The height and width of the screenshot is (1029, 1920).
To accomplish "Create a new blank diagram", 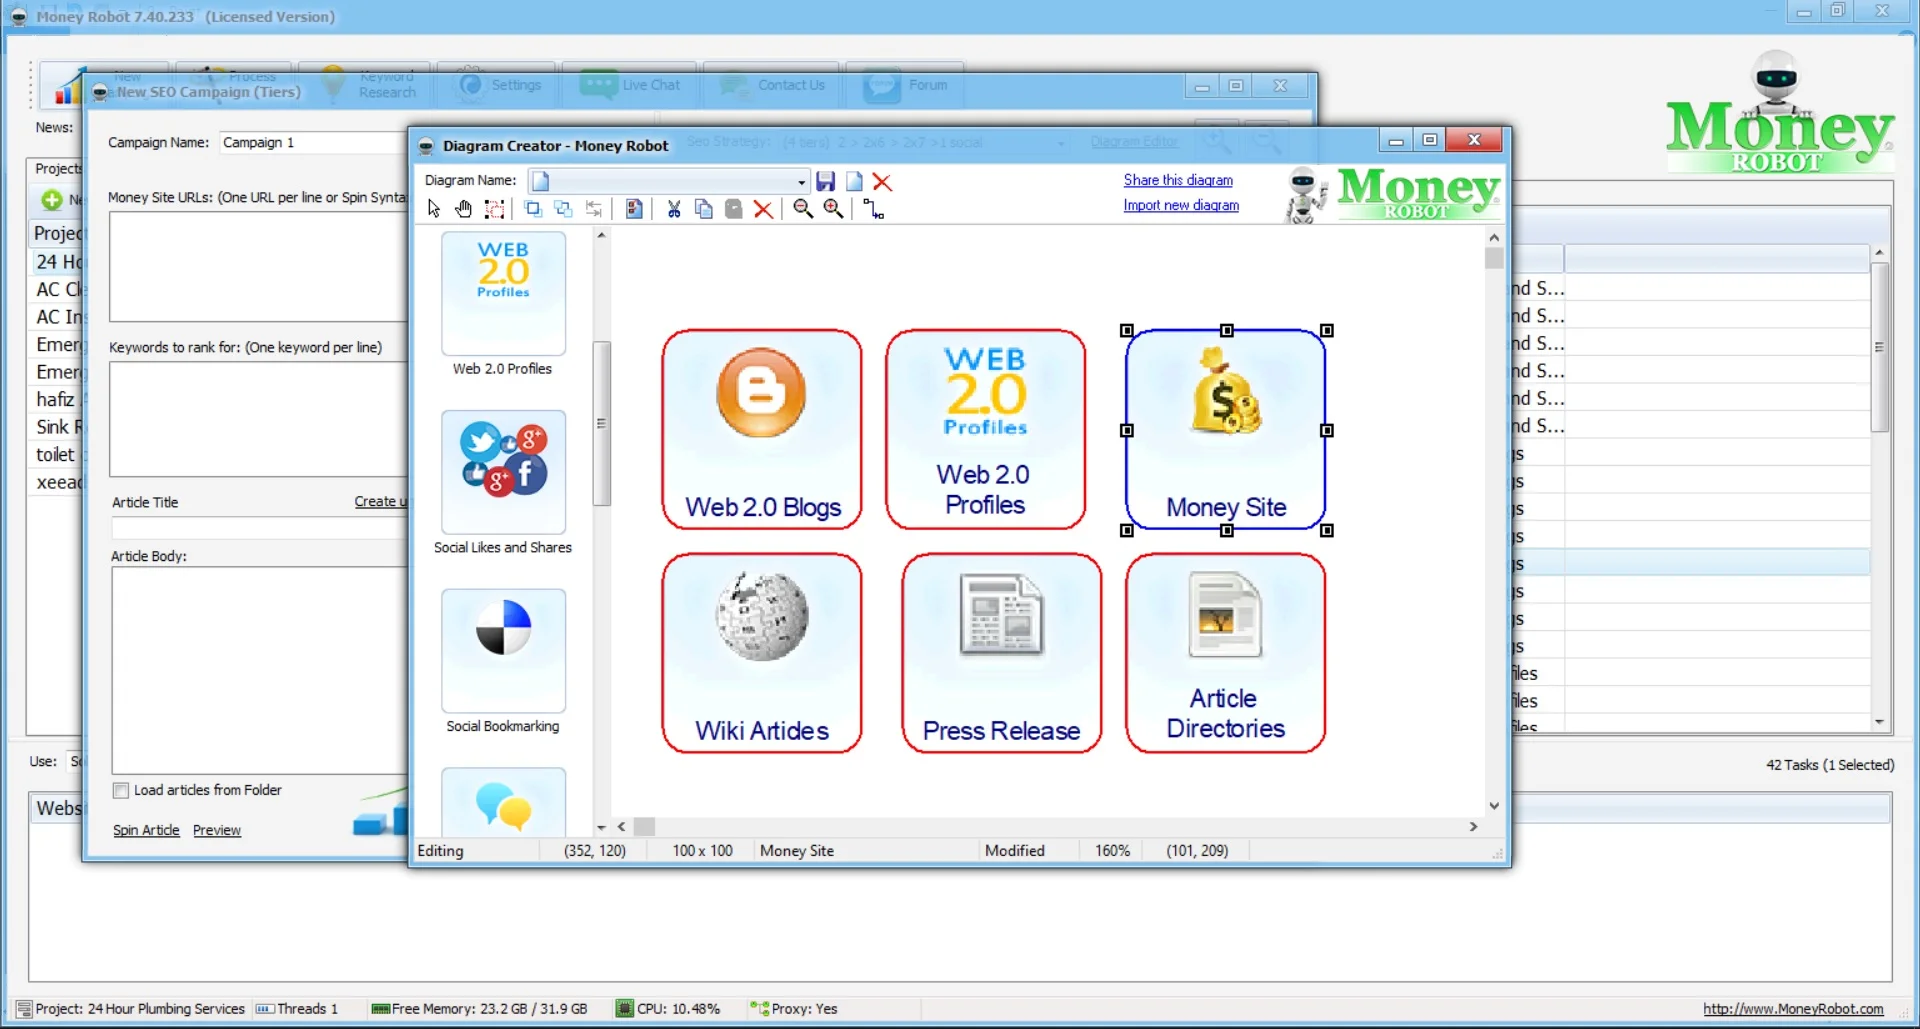I will 855,181.
